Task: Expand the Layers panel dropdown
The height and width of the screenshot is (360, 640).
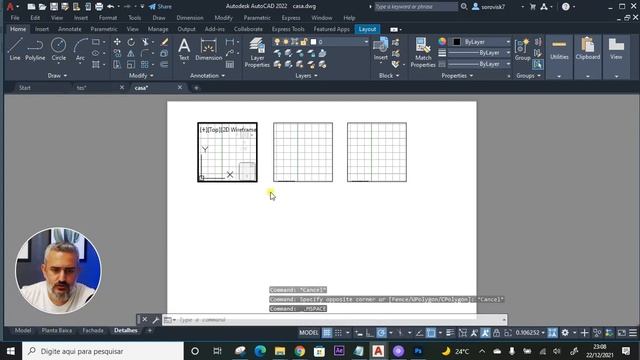Action: tap(307, 76)
